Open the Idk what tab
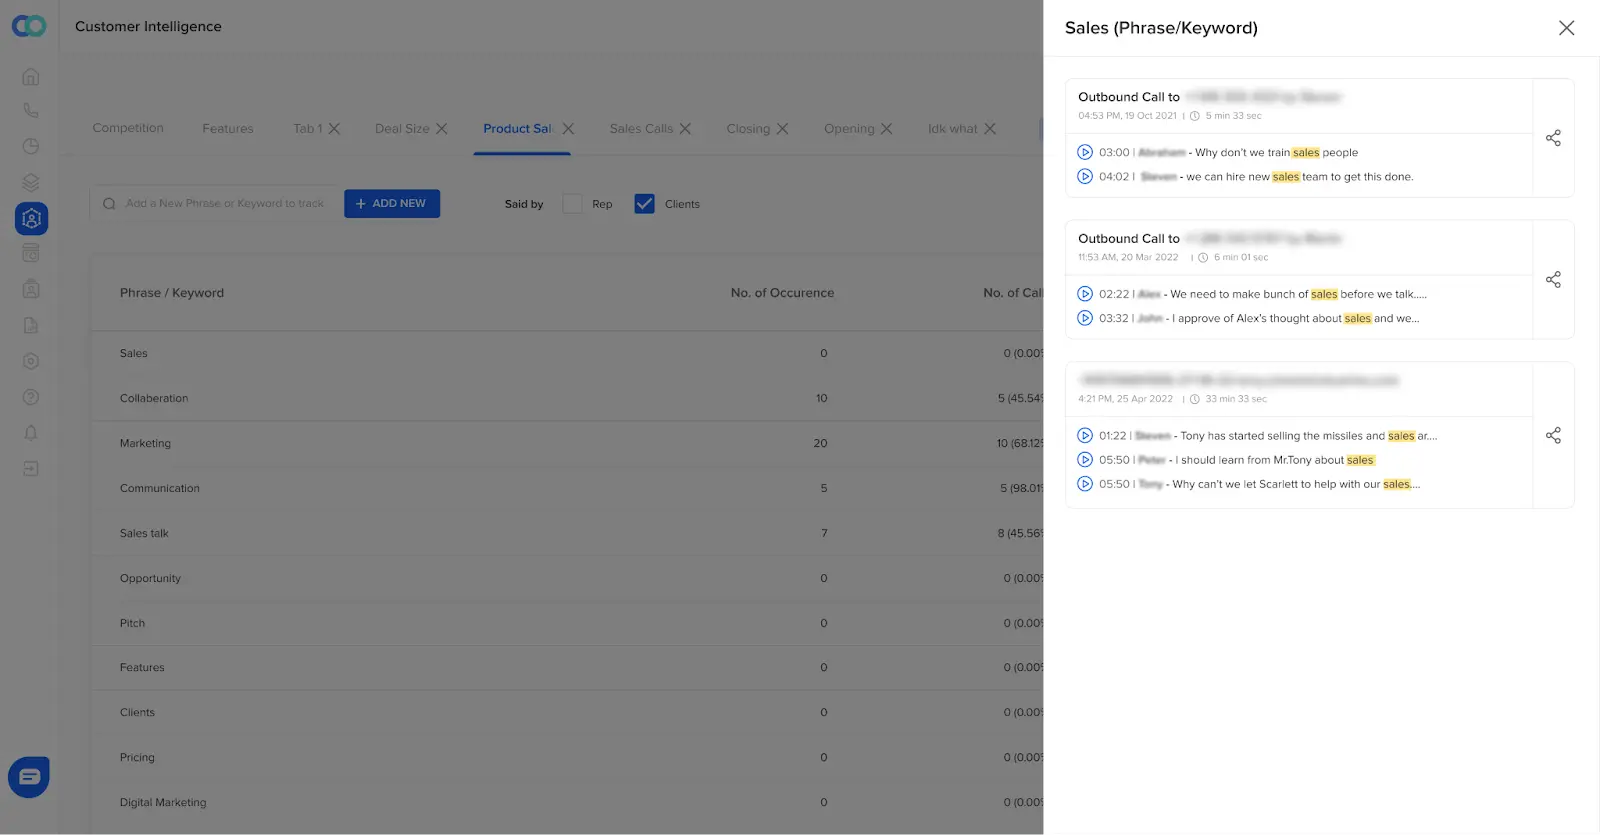 coord(953,129)
